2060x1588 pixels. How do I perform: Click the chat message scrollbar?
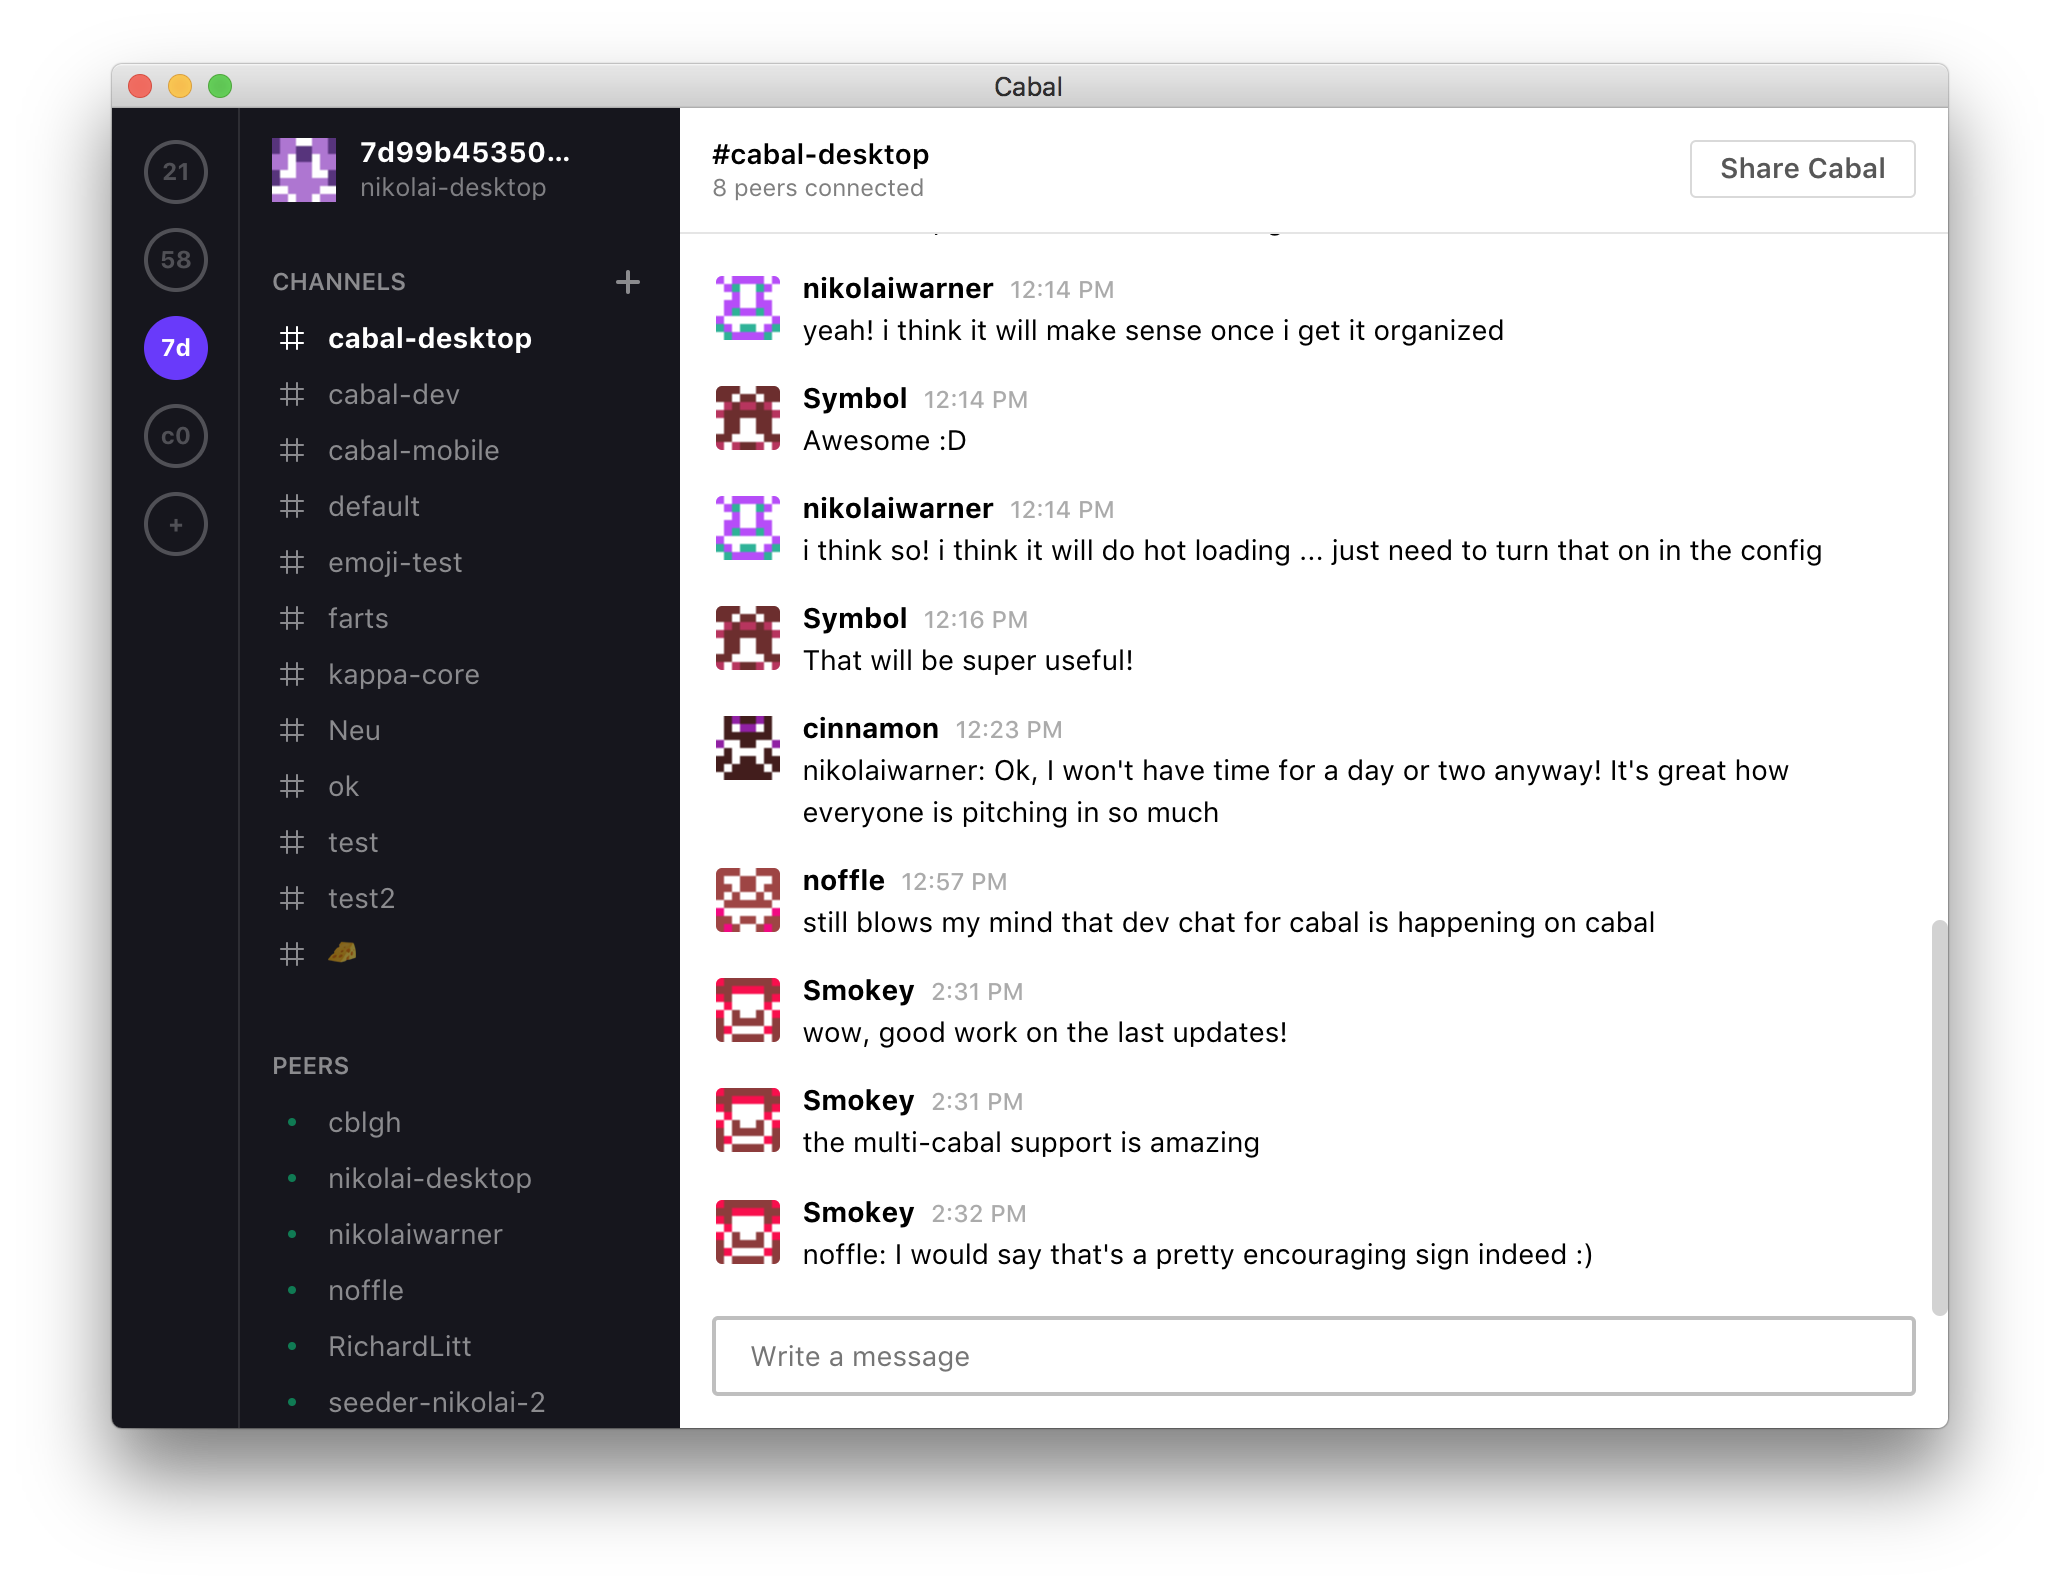1939,1115
